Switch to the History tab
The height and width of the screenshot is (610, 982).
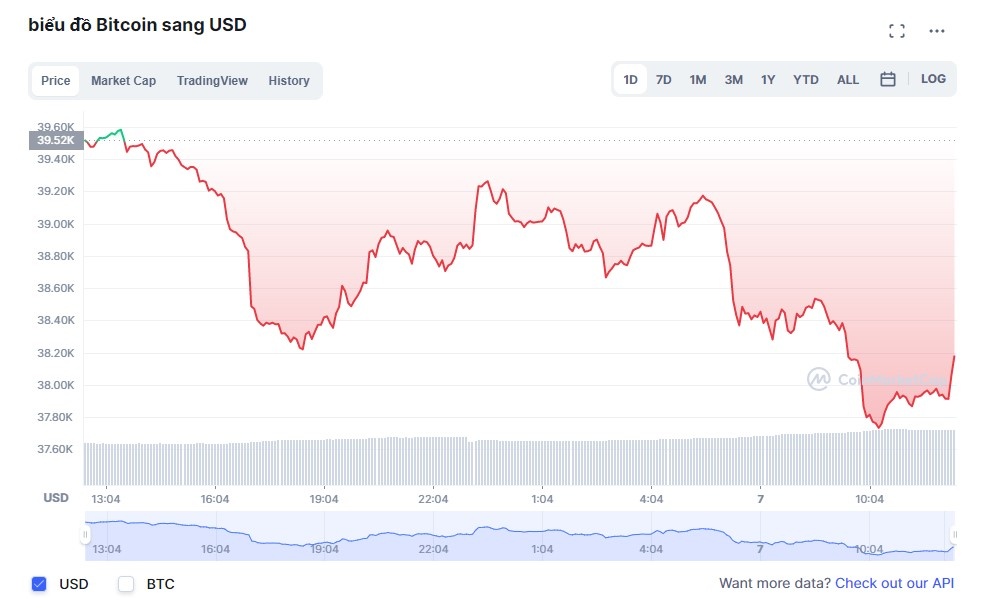pyautogui.click(x=289, y=80)
